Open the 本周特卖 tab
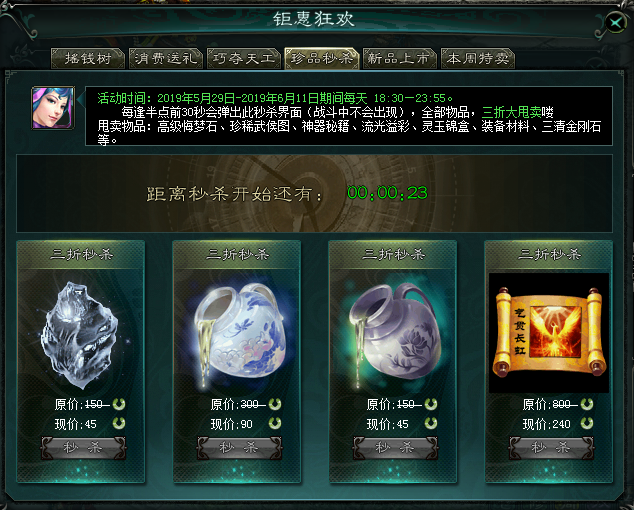 point(478,59)
